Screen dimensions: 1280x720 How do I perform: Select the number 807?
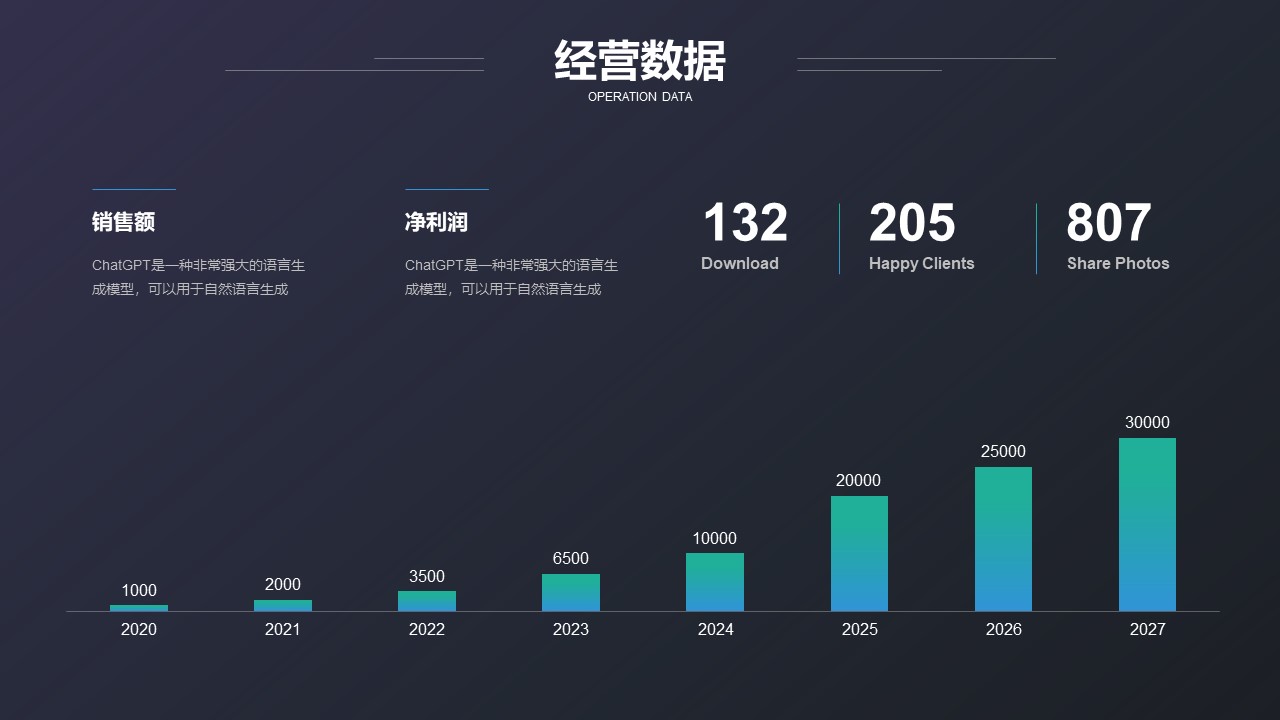coord(1109,223)
